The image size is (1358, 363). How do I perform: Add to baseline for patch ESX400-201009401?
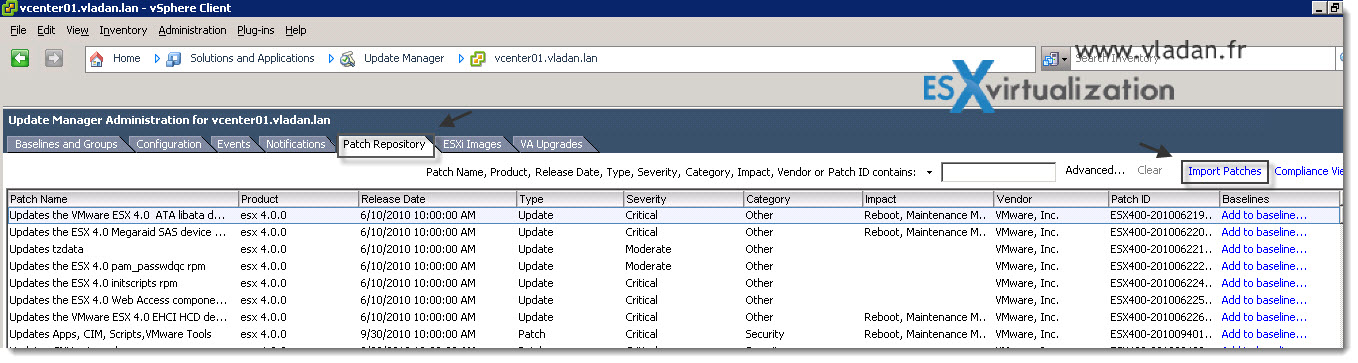pos(1264,334)
